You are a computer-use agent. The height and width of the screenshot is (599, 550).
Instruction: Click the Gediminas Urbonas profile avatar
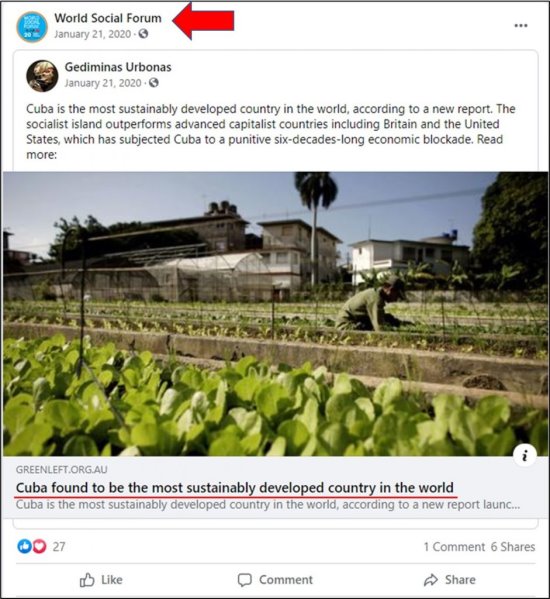42,76
